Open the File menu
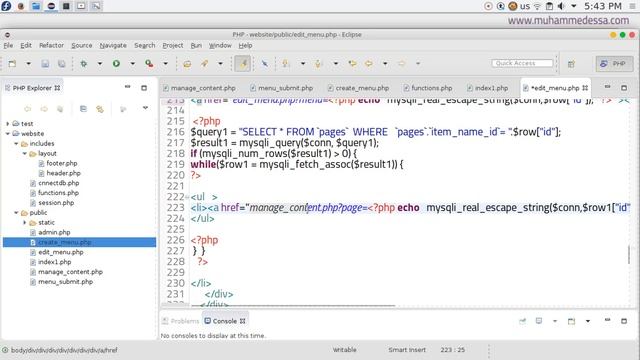The width and height of the screenshot is (640, 360). (x=8, y=45)
